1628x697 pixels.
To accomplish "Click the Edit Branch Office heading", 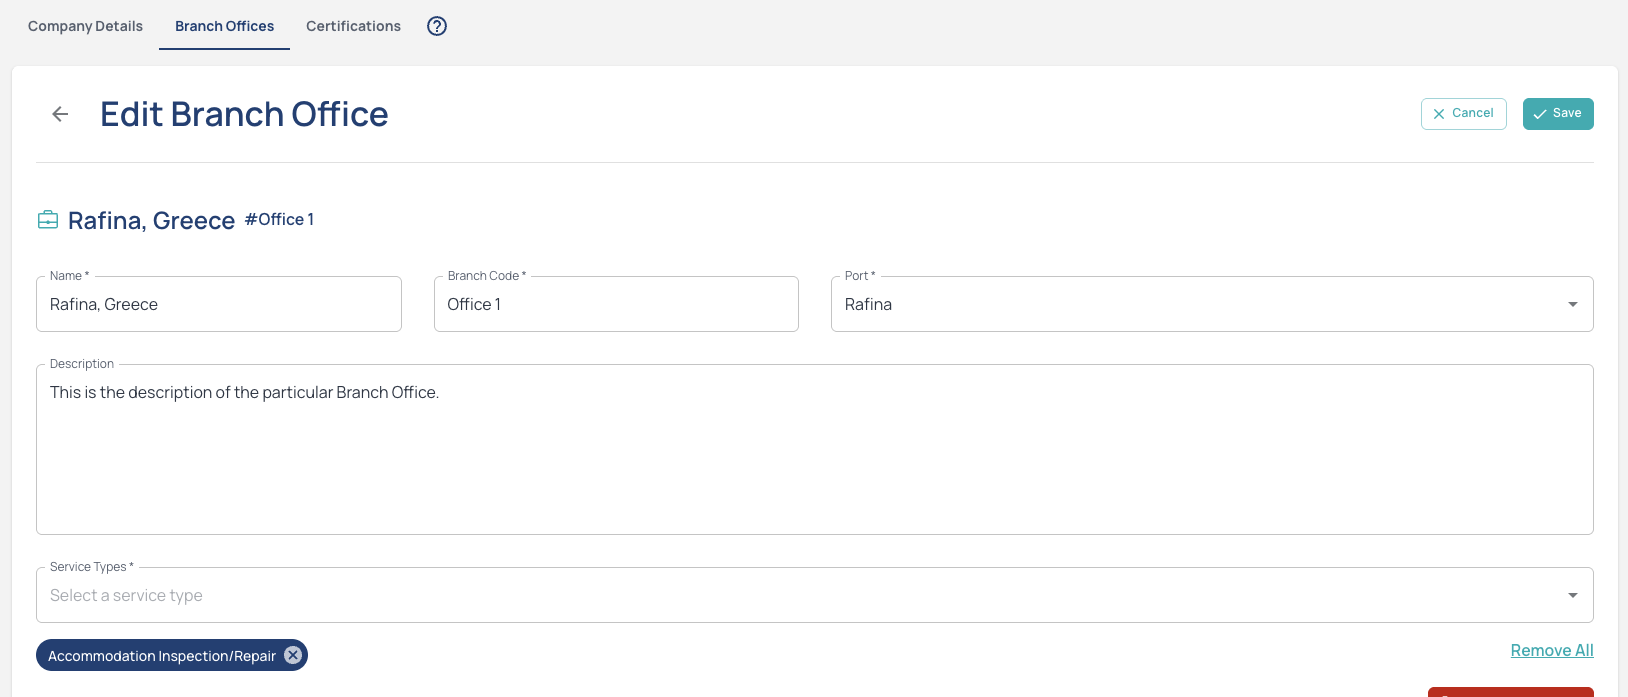I will point(244,114).
